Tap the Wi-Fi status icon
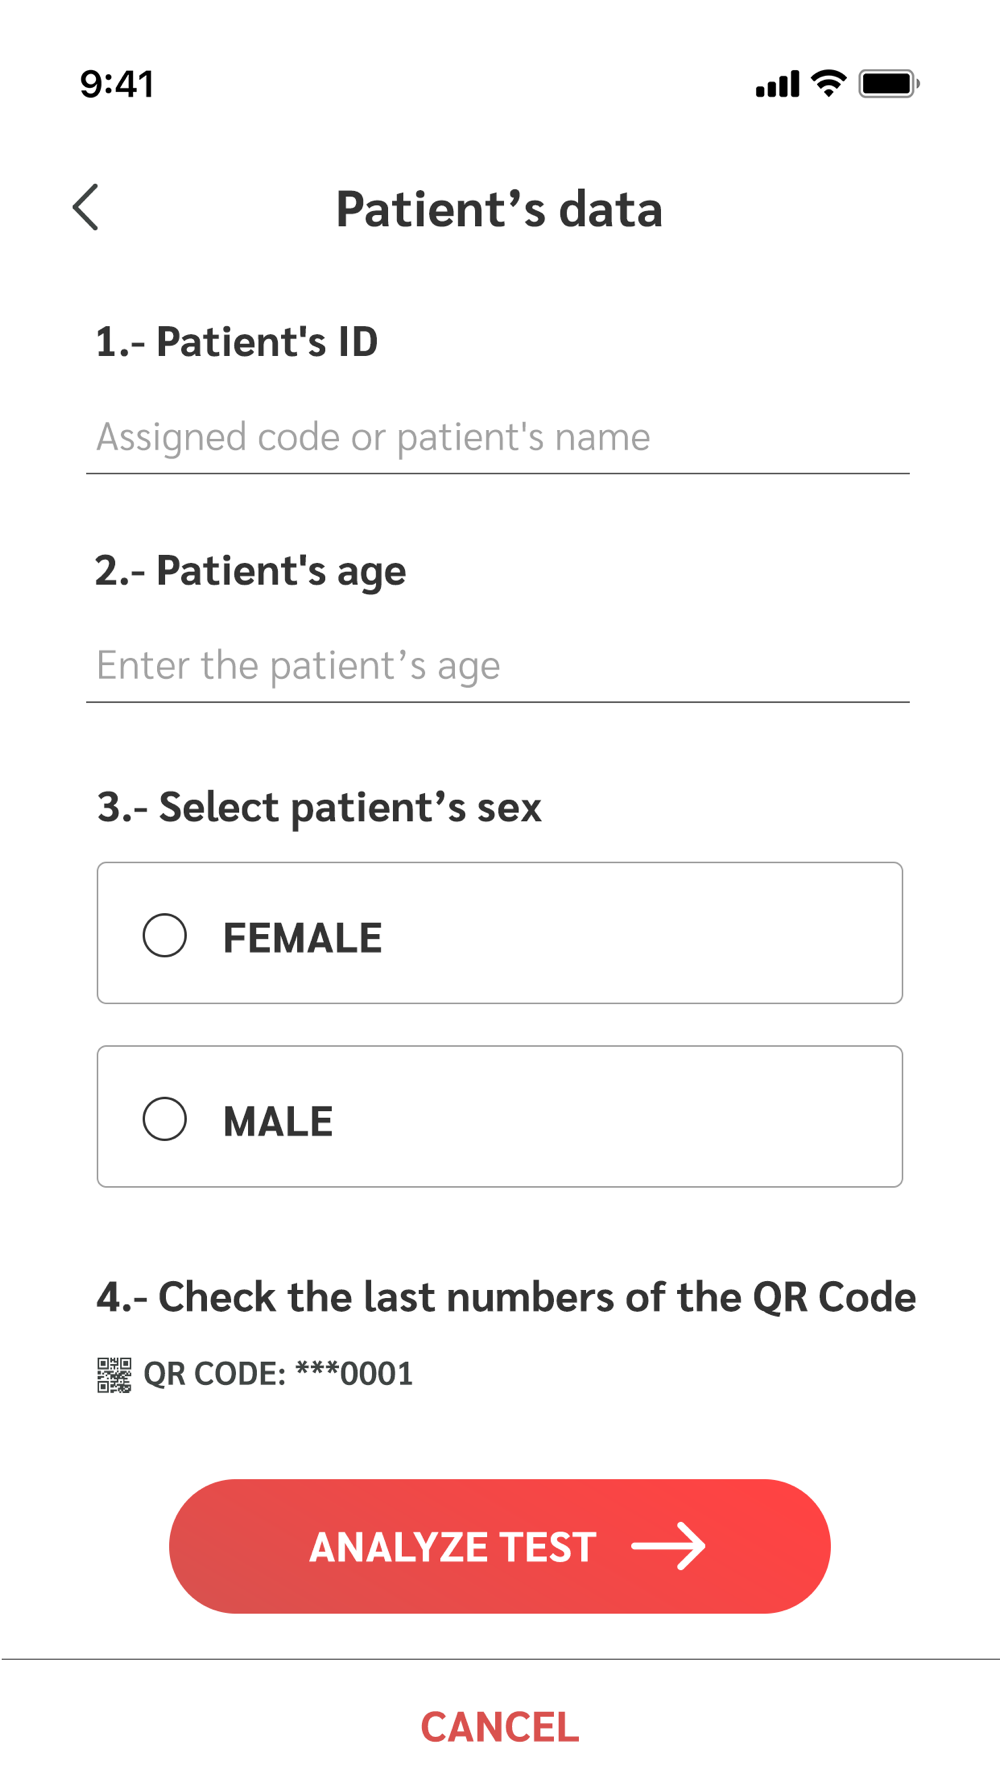Image resolution: width=1000 pixels, height=1778 pixels. (x=828, y=84)
